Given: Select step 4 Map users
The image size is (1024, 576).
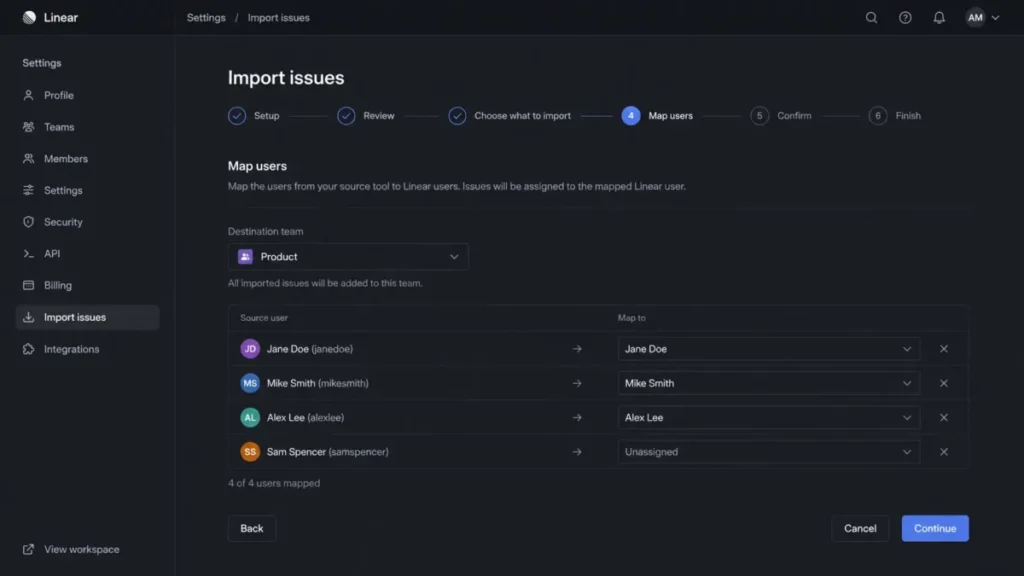Looking at the screenshot, I should [657, 116].
